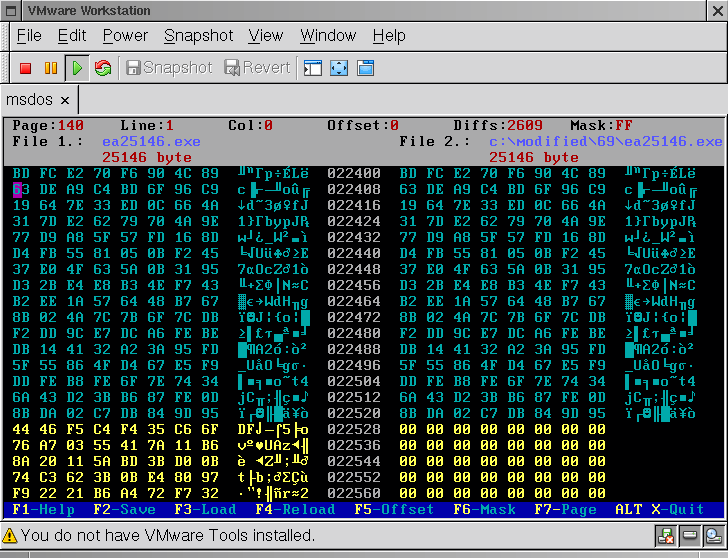
Task: Take a Snapshot using toolbar button
Action: click(169, 68)
